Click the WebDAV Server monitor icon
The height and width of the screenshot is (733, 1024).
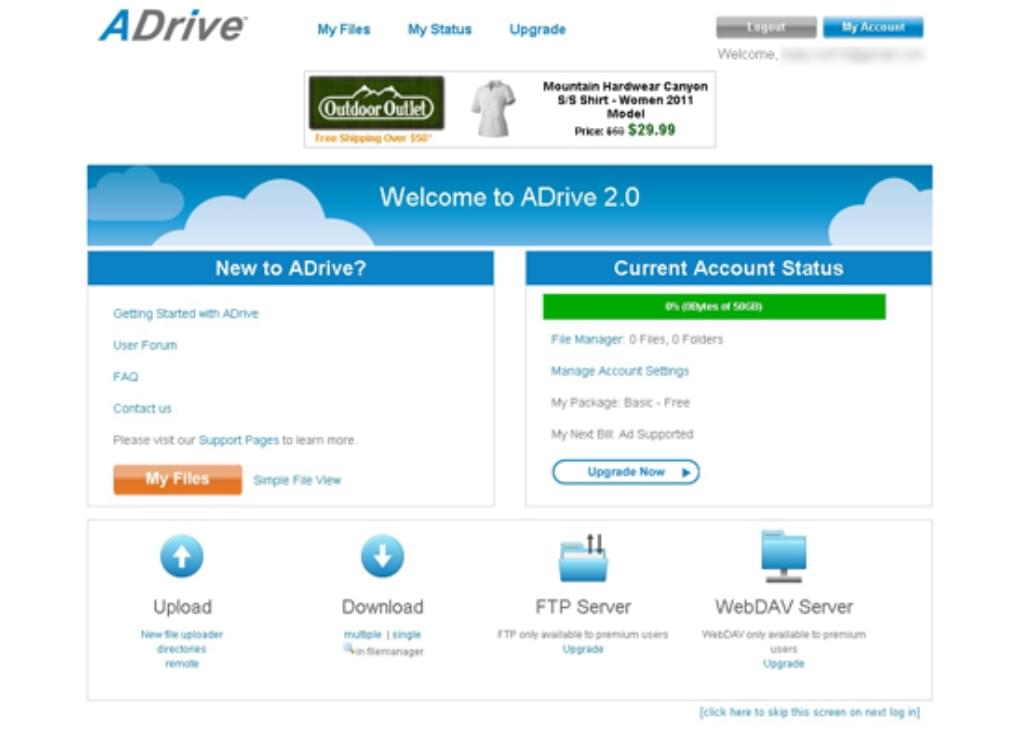[783, 556]
